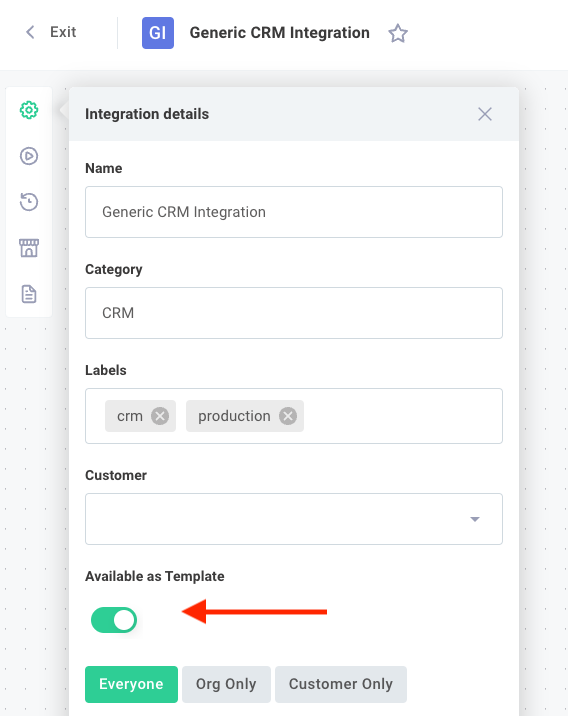Click the Generic CRM Integration header title

click(279, 33)
